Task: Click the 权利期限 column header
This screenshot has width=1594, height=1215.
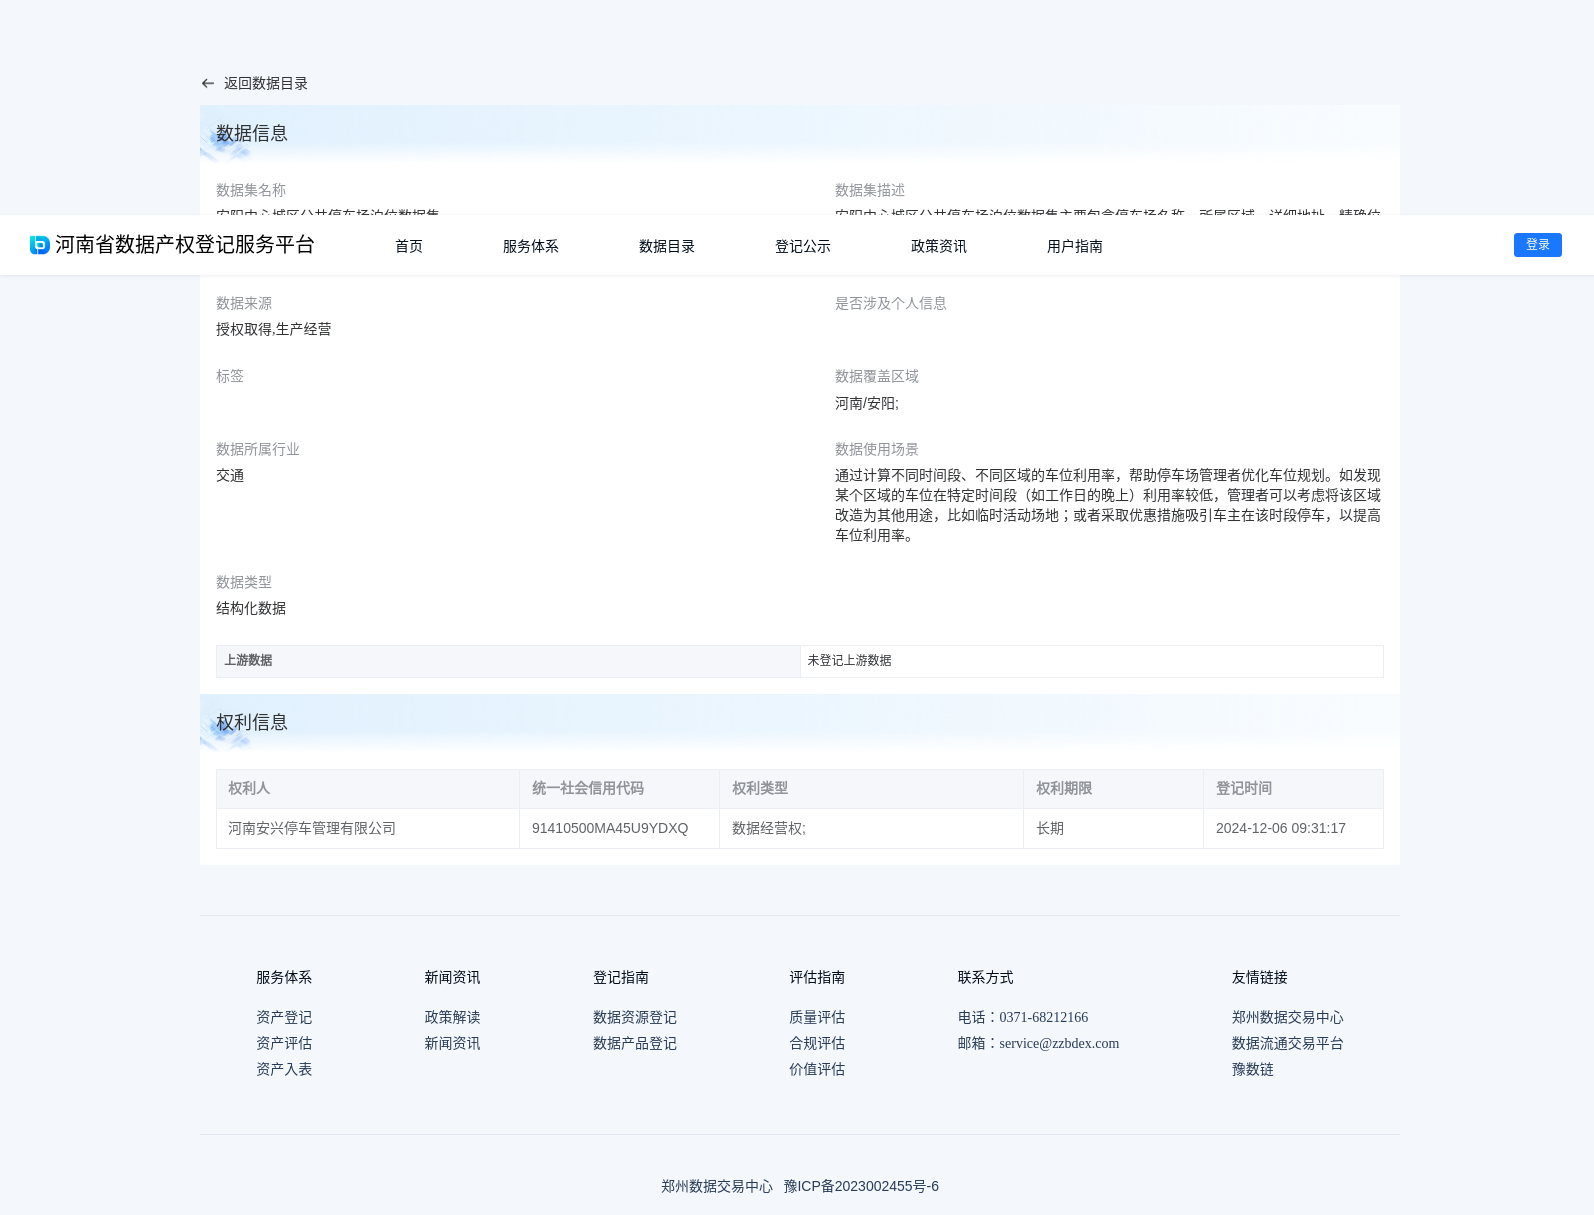Action: (x=1113, y=788)
